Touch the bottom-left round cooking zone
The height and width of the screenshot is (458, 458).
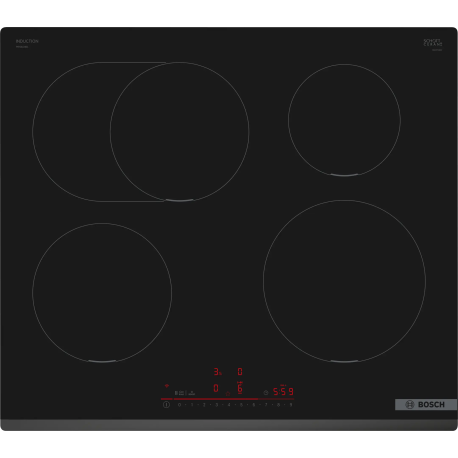(102, 292)
